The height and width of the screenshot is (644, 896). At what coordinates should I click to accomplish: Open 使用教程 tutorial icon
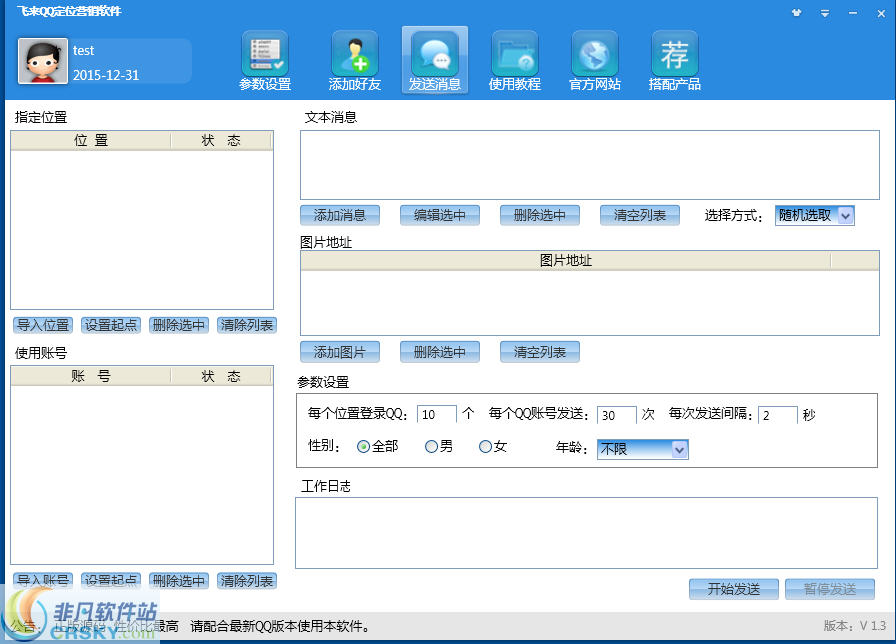point(514,61)
